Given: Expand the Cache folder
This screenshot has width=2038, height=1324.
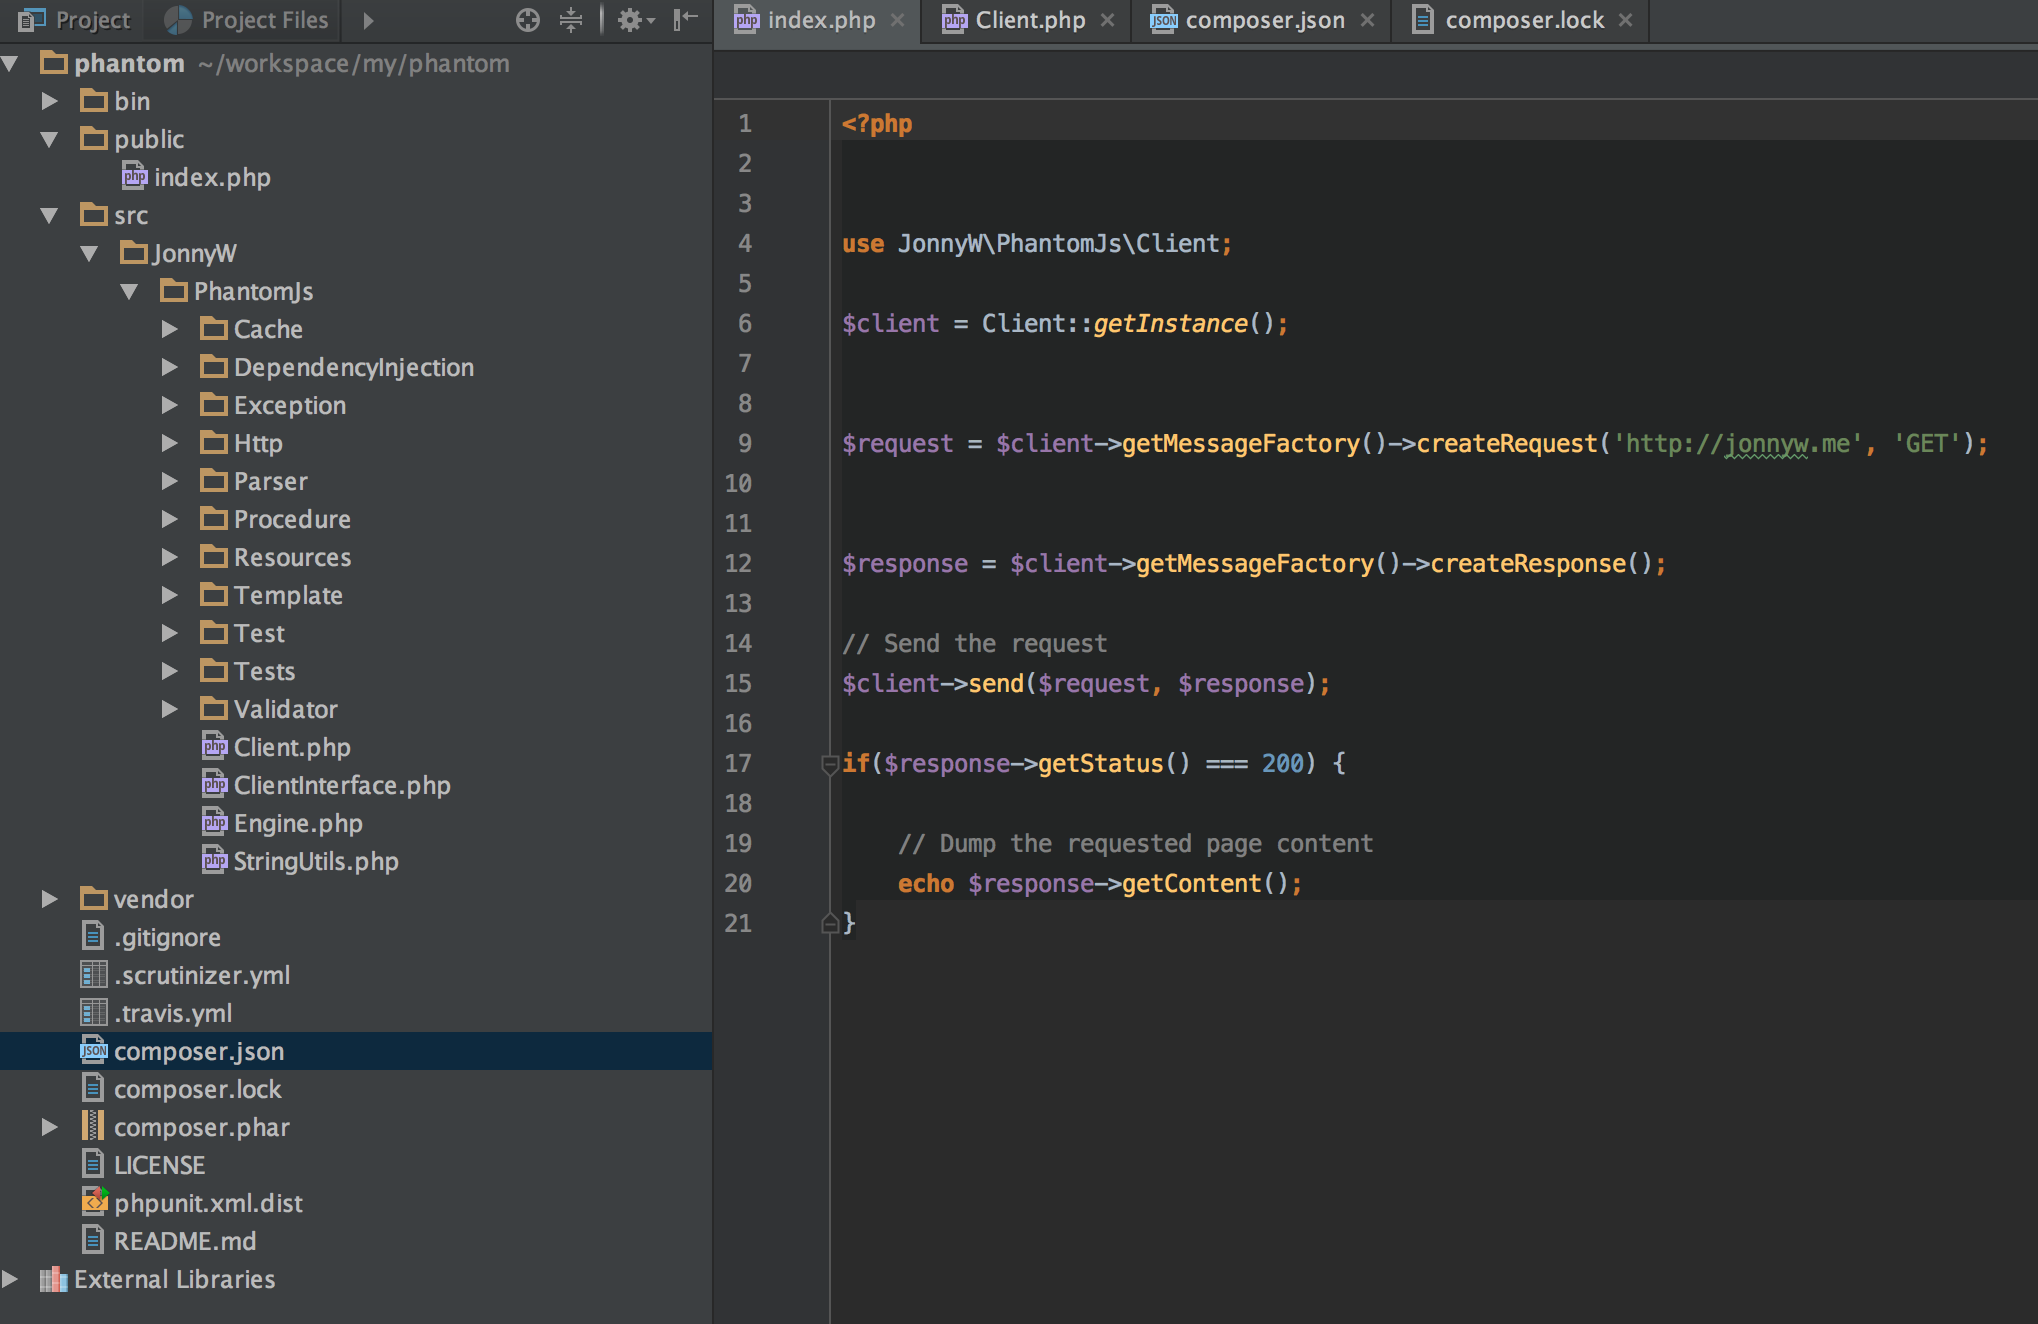Looking at the screenshot, I should 169,329.
